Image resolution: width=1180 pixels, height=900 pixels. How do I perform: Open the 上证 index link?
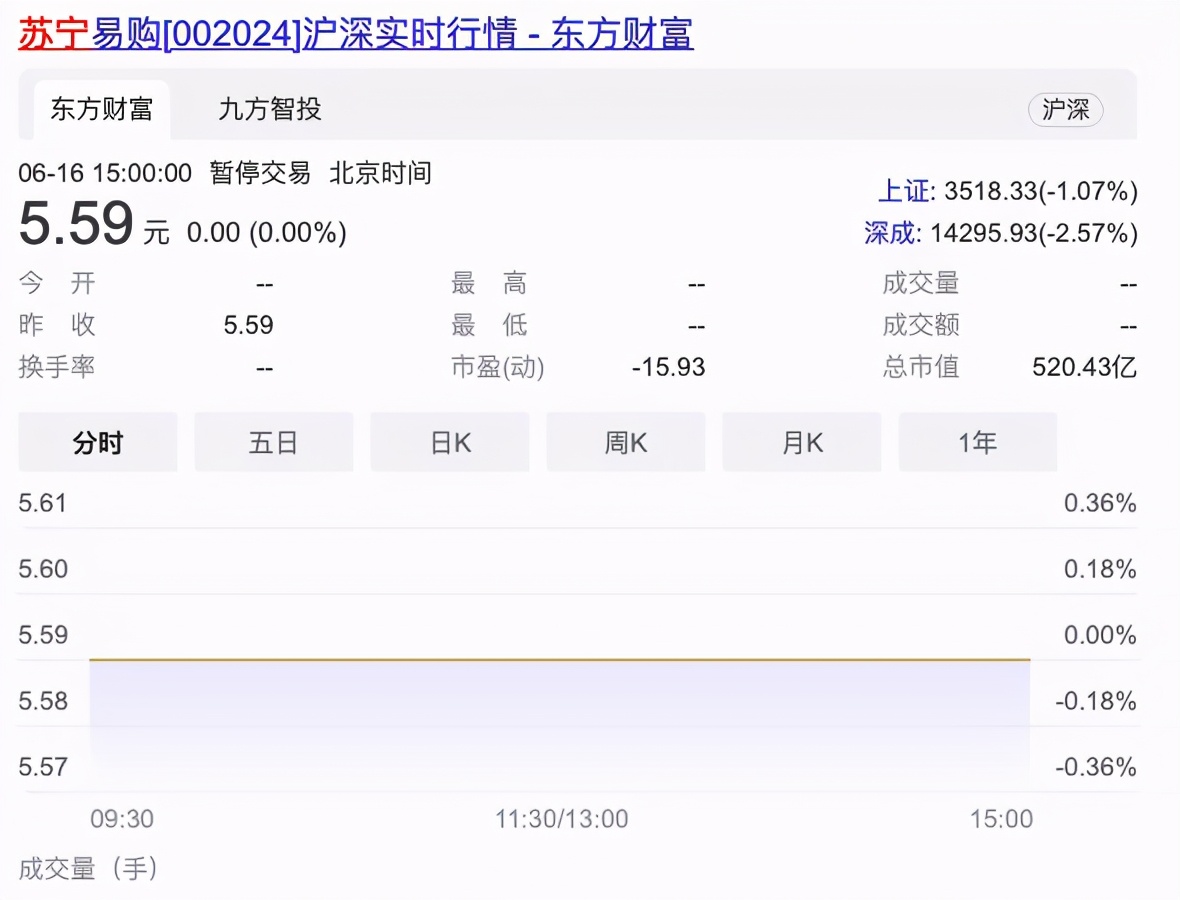[904, 190]
